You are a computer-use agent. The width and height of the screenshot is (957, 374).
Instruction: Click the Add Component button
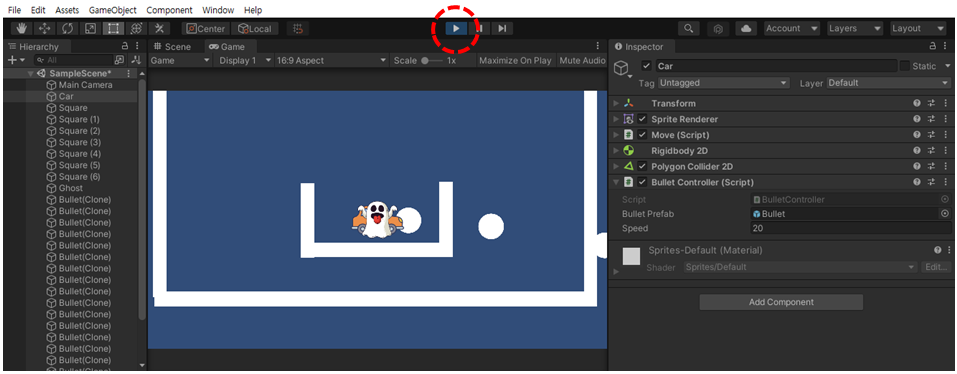coord(781,302)
